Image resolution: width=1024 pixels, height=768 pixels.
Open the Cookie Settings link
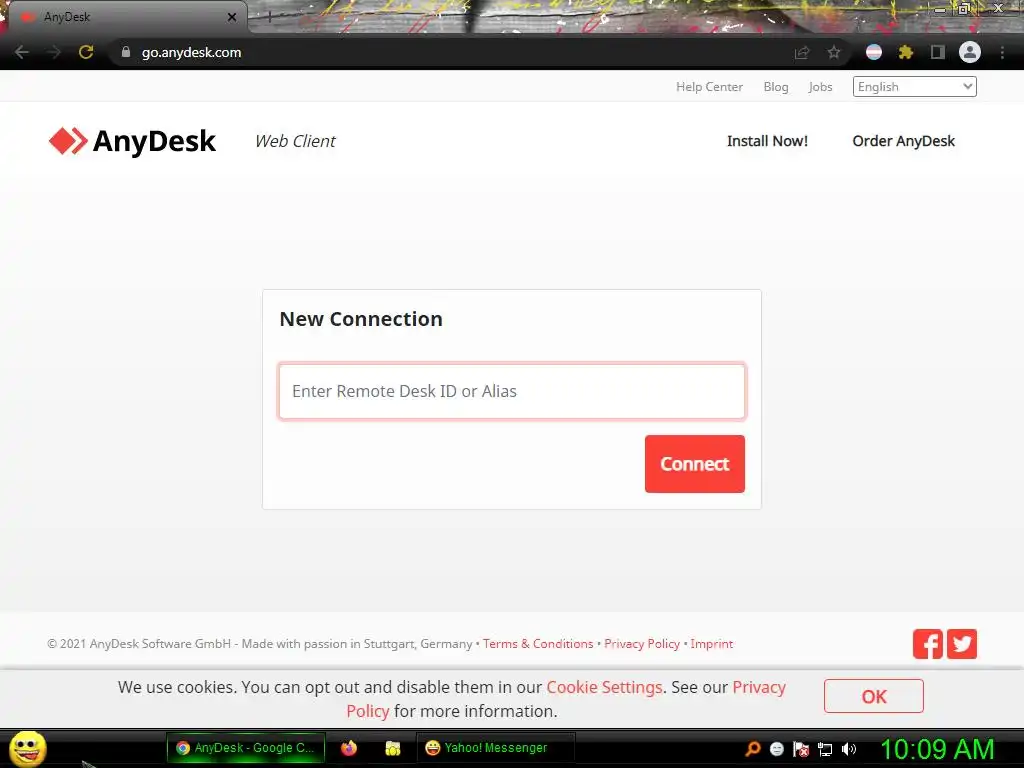coord(604,687)
